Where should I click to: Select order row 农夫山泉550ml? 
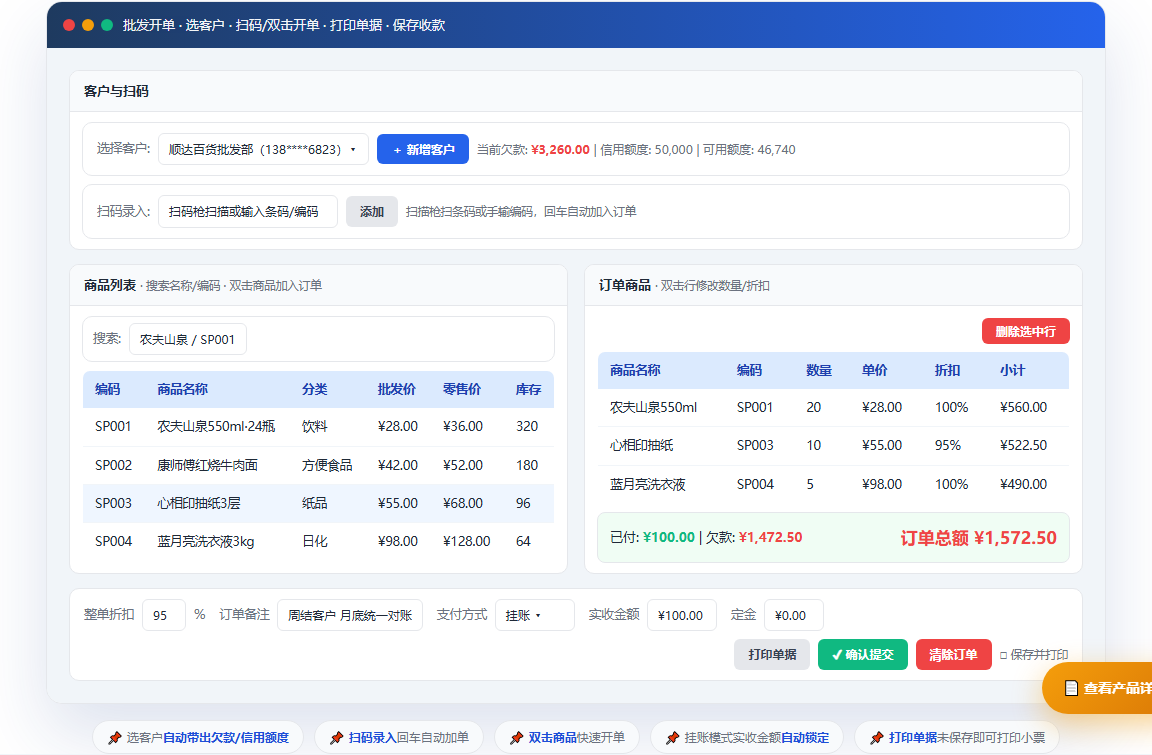[833, 408]
